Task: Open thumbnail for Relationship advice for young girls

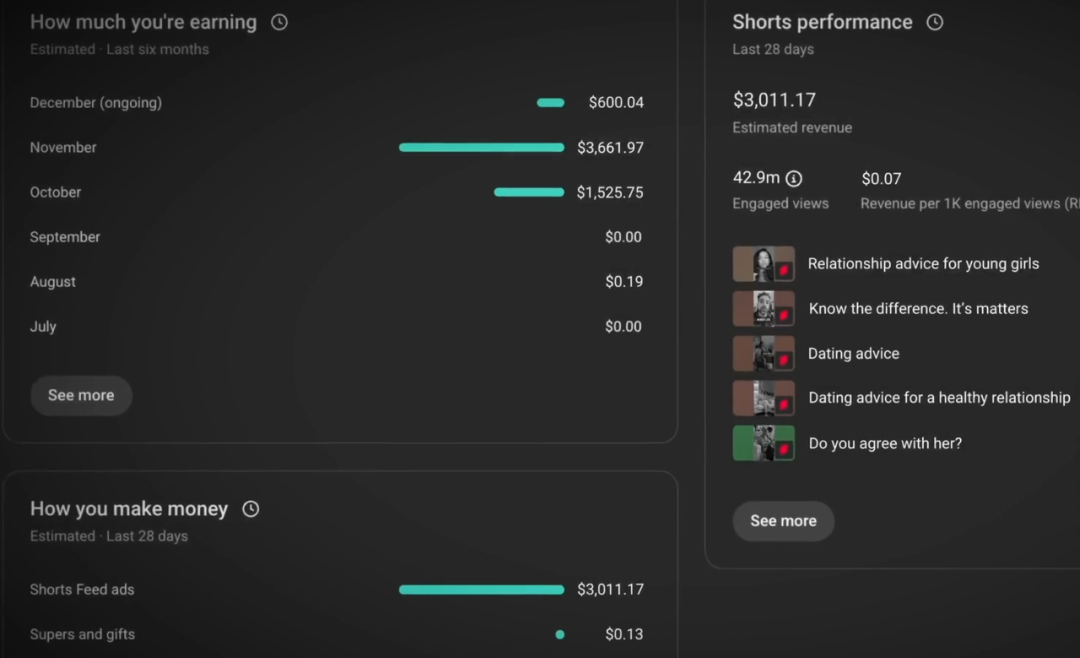Action: click(763, 264)
